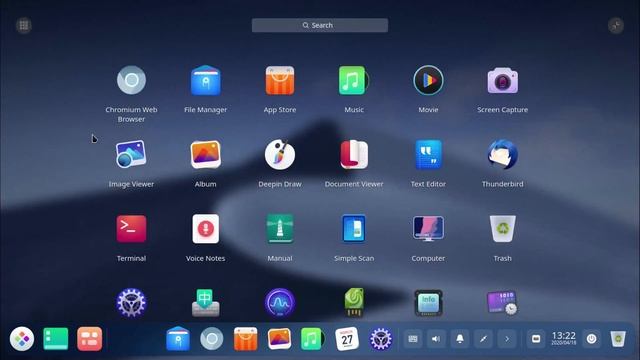Open the Text Editor app
The height and width of the screenshot is (360, 640).
428,154
